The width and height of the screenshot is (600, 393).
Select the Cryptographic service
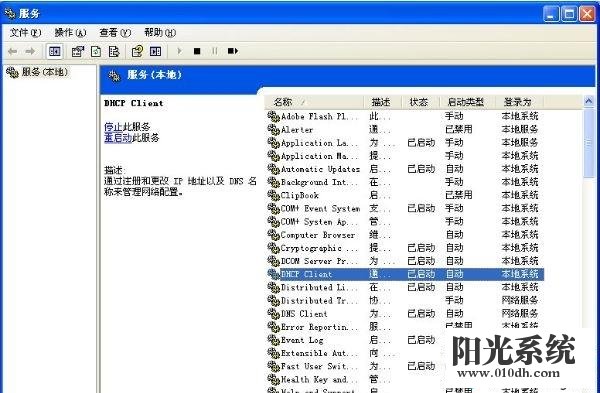[x=404, y=248]
